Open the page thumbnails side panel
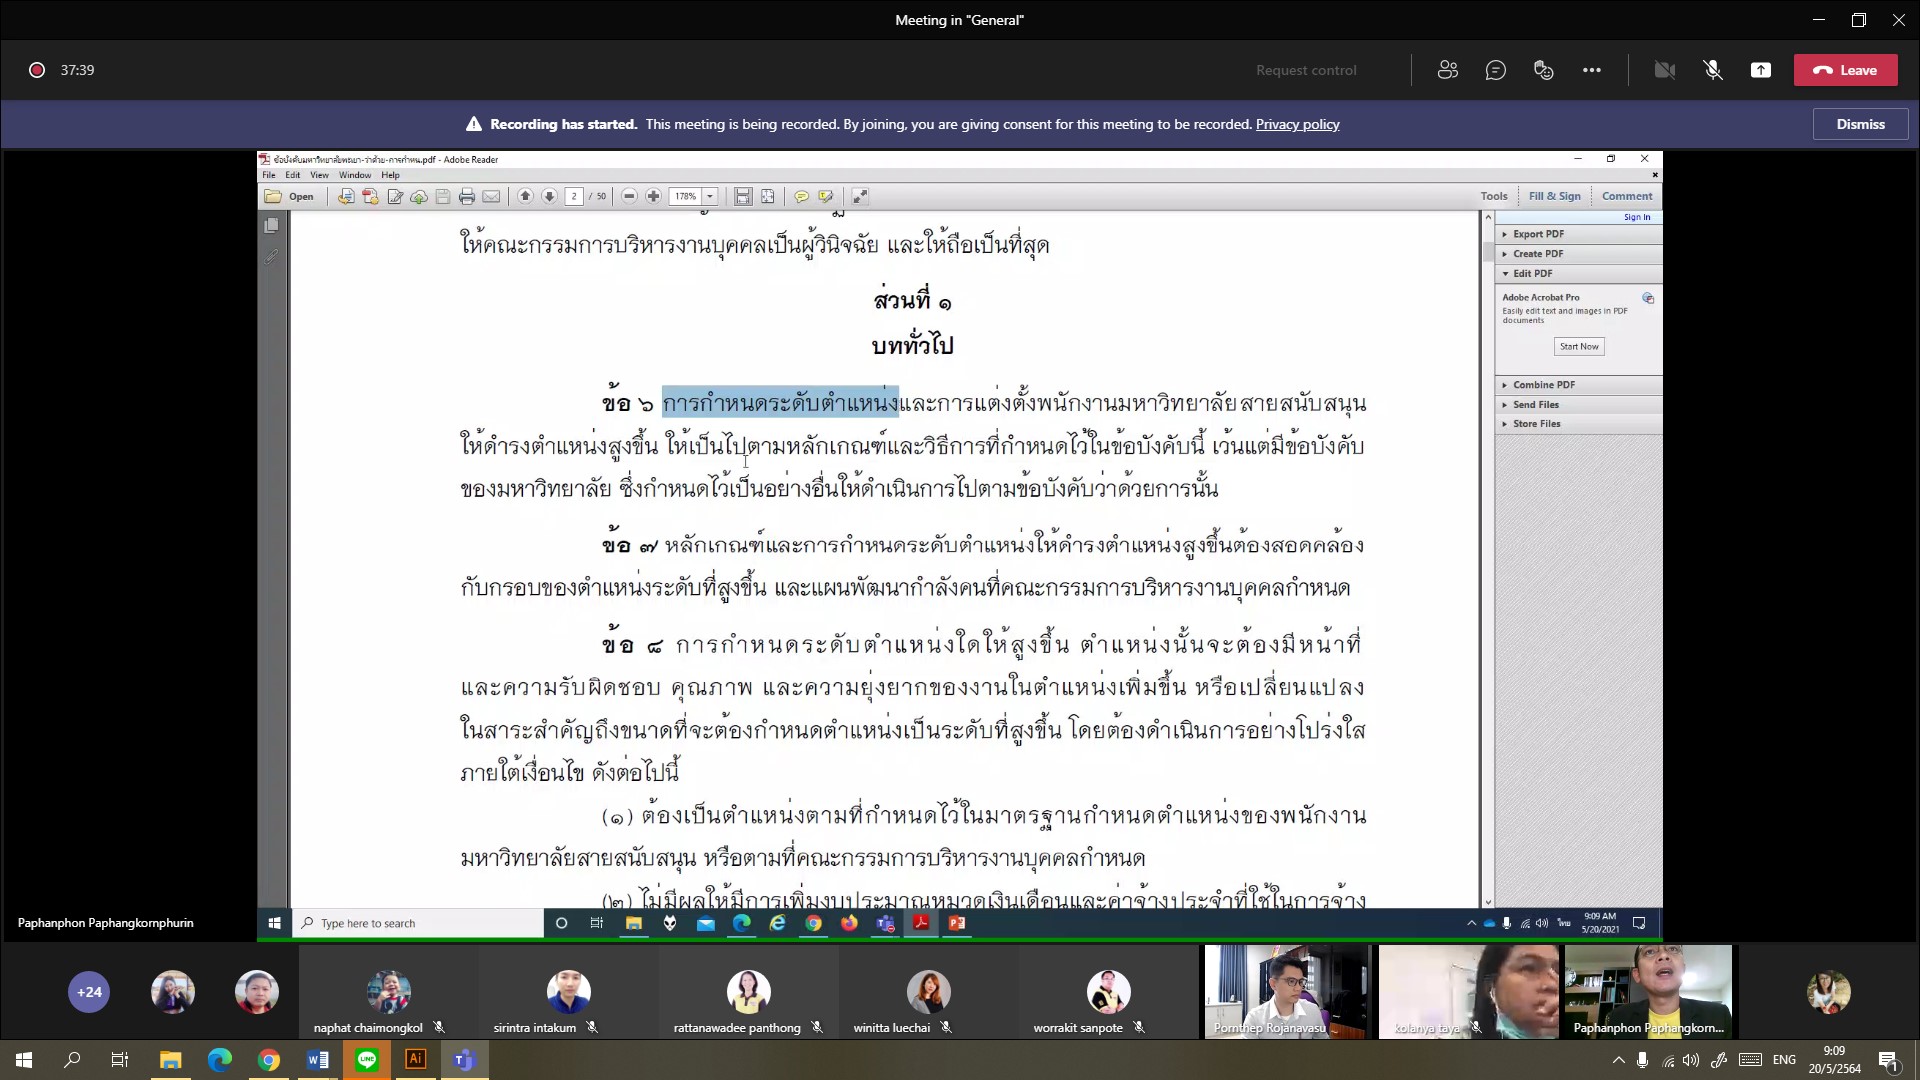This screenshot has width=1920, height=1080. coord(271,226)
